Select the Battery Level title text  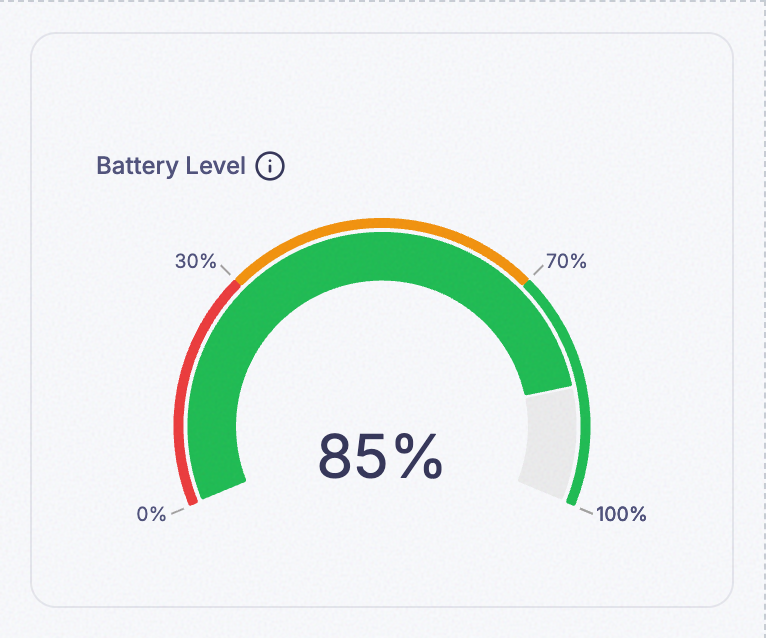[170, 166]
